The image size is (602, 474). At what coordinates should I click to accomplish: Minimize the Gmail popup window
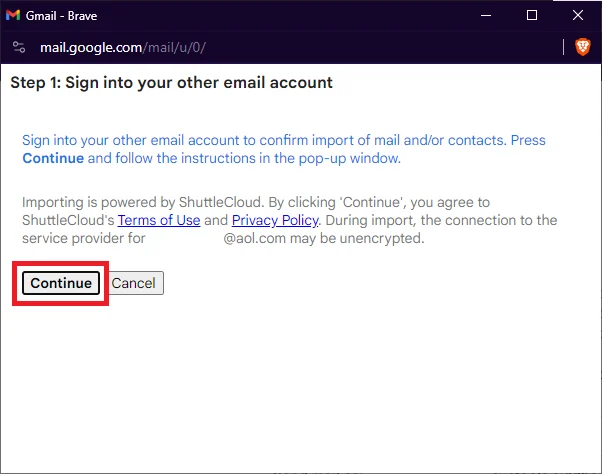(486, 15)
